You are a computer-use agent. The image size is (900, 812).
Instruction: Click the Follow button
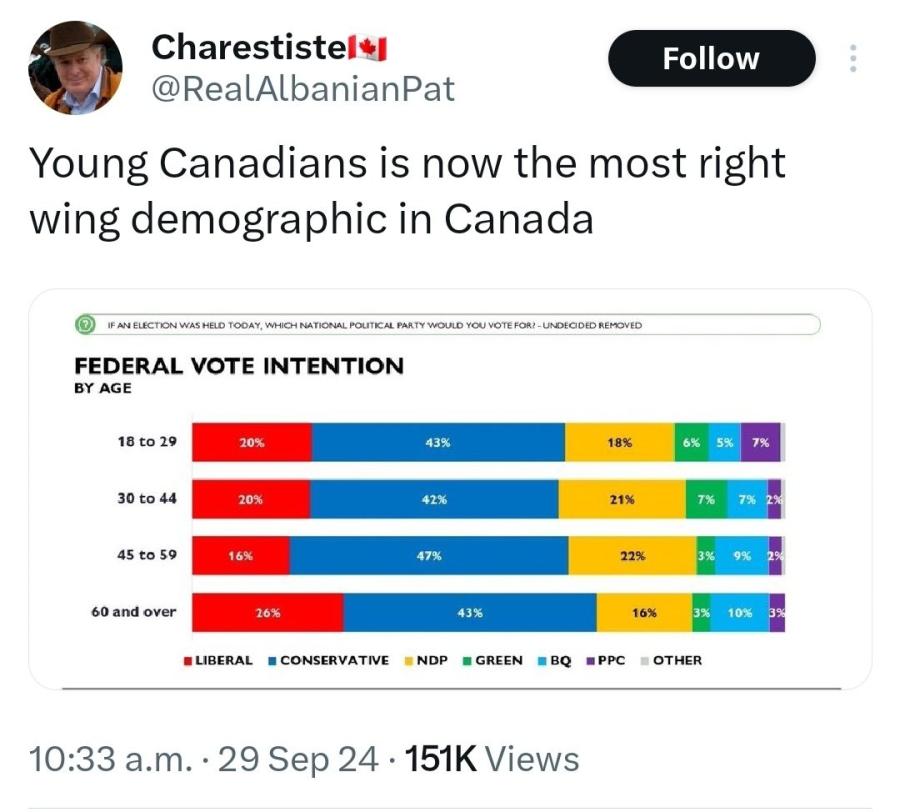tap(711, 58)
